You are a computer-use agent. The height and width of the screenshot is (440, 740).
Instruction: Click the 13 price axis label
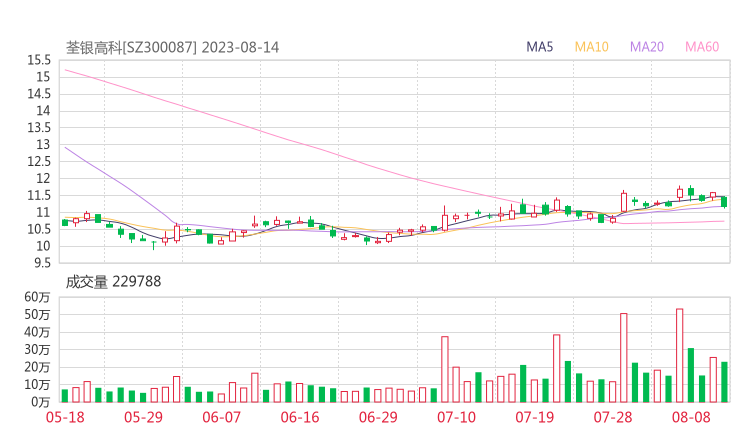pyautogui.click(x=43, y=145)
